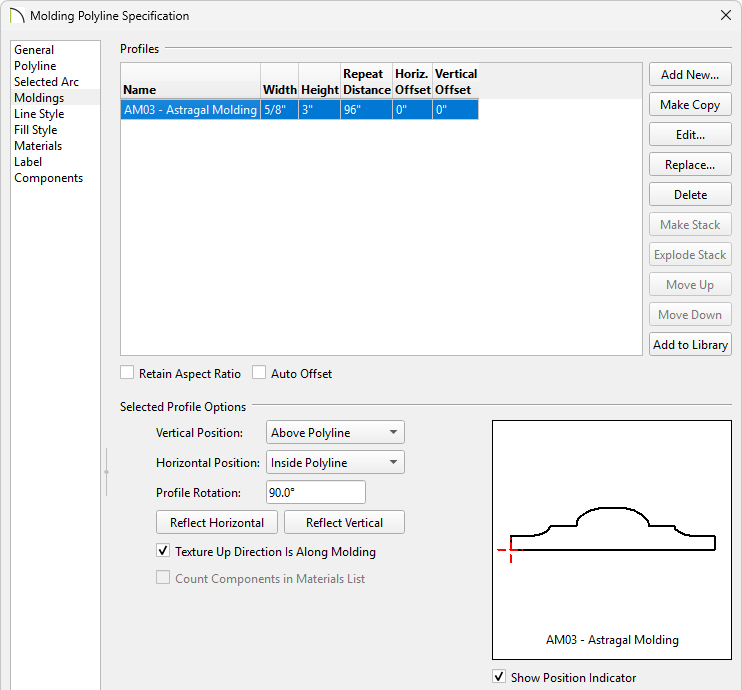Open the General panel
742x690 pixels.
(x=34, y=50)
